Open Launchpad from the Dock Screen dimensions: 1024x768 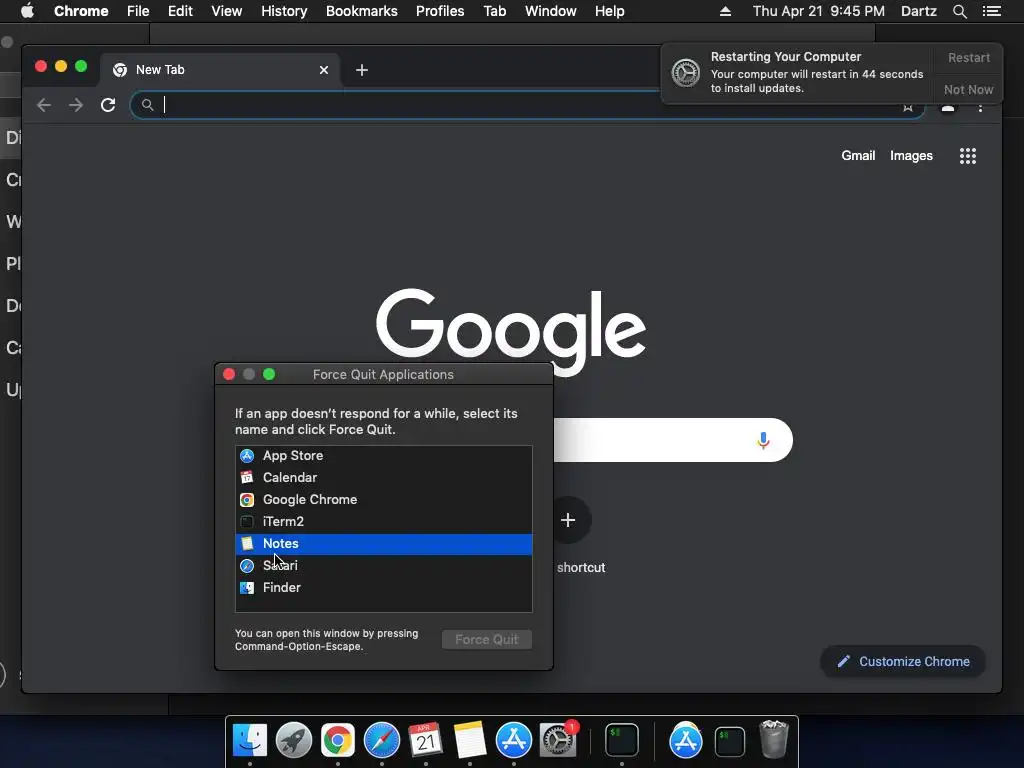coord(294,740)
